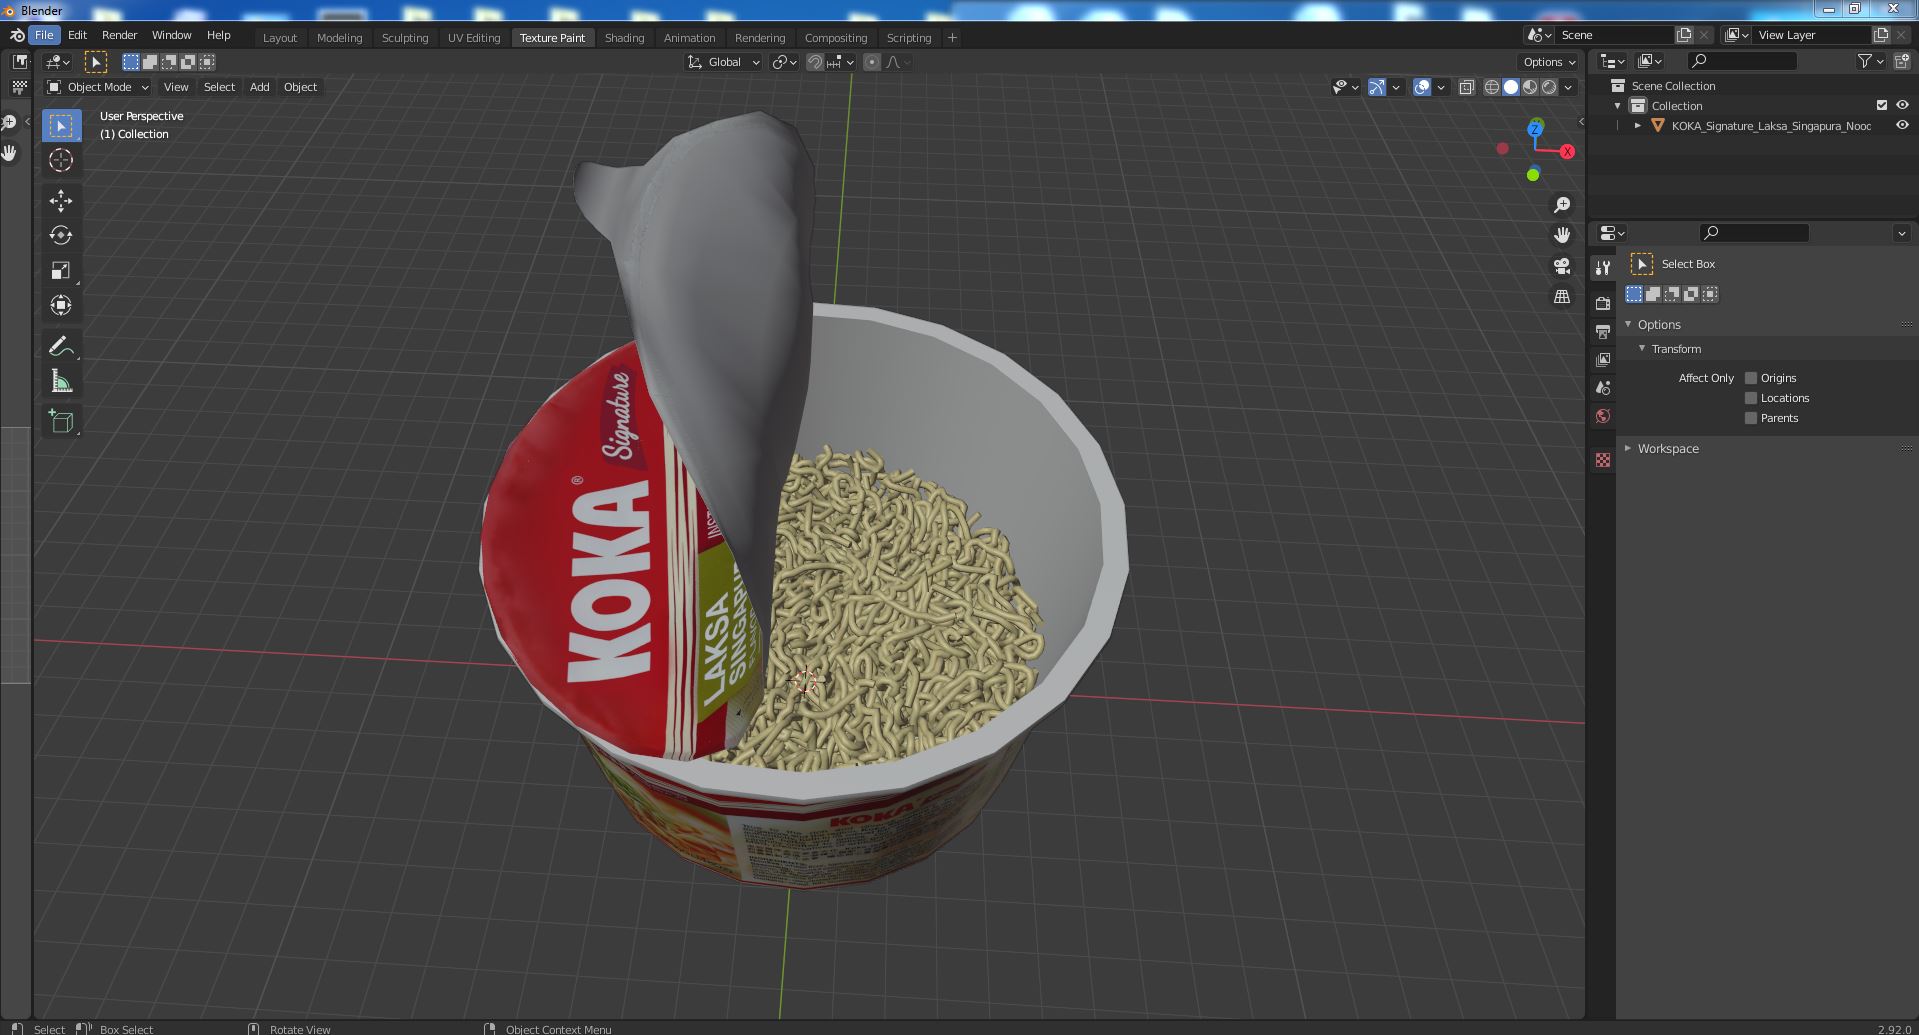Image resolution: width=1919 pixels, height=1035 pixels.
Task: Collapse the Transform subpanel
Action: point(1642,349)
